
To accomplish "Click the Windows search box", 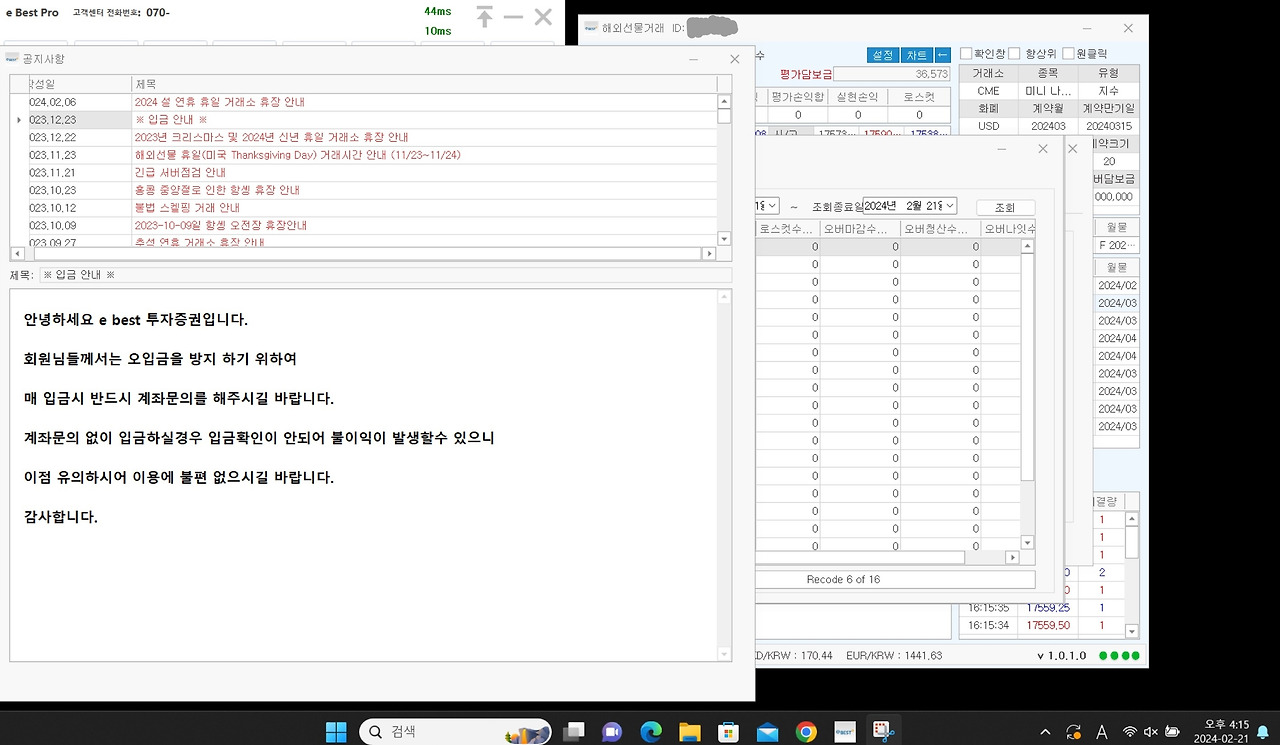I will [x=455, y=732].
